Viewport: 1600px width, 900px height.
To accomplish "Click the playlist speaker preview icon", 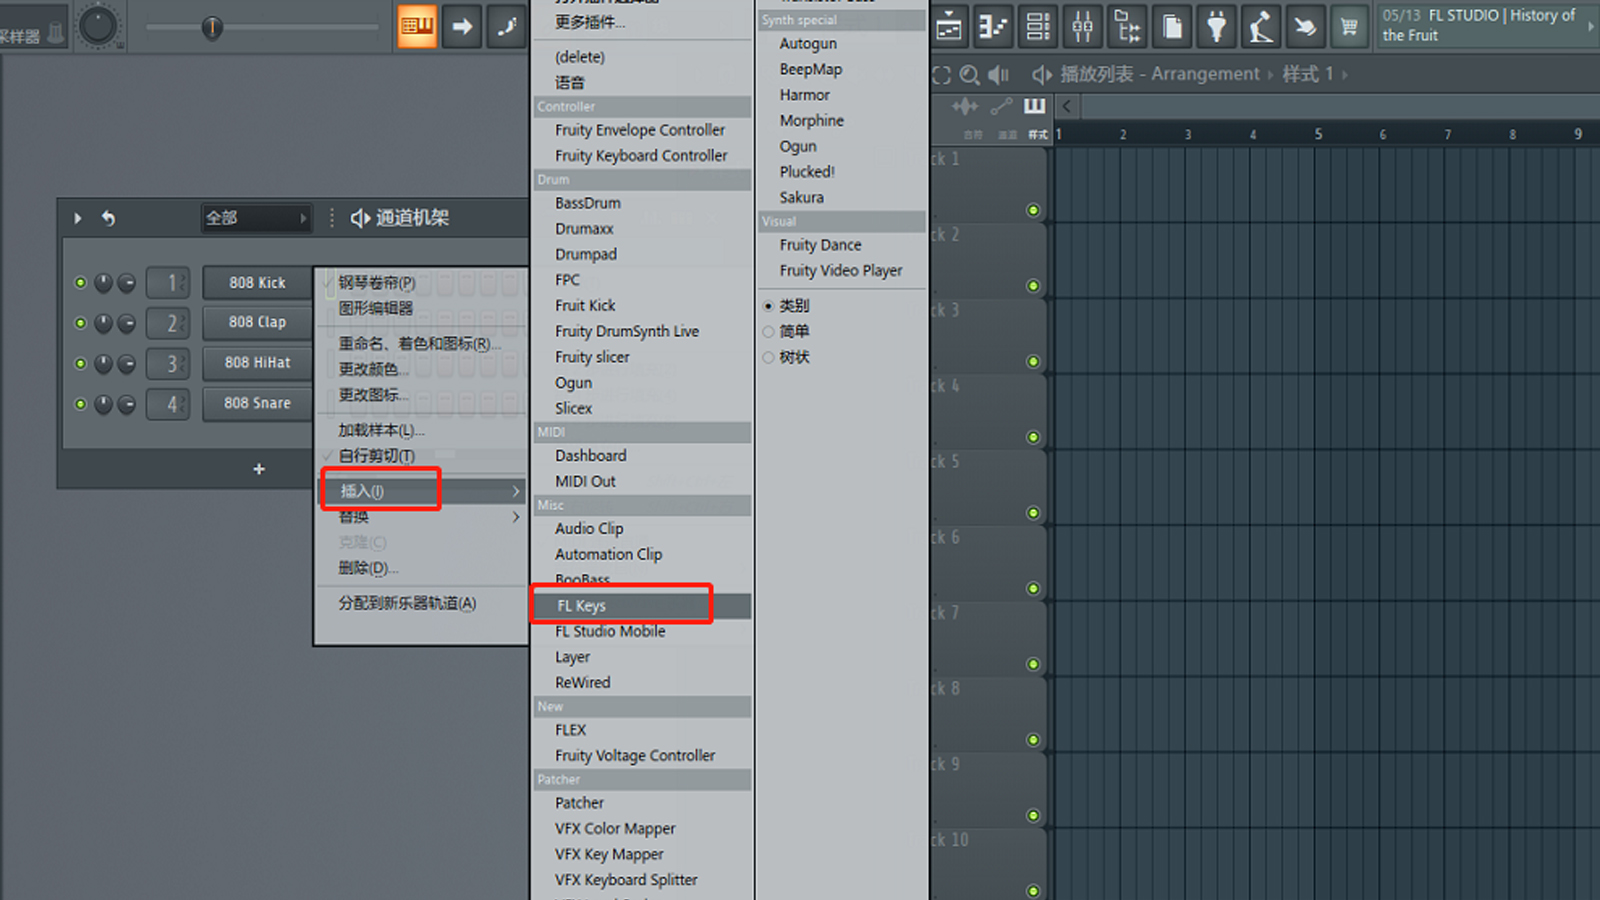I will click(998, 75).
